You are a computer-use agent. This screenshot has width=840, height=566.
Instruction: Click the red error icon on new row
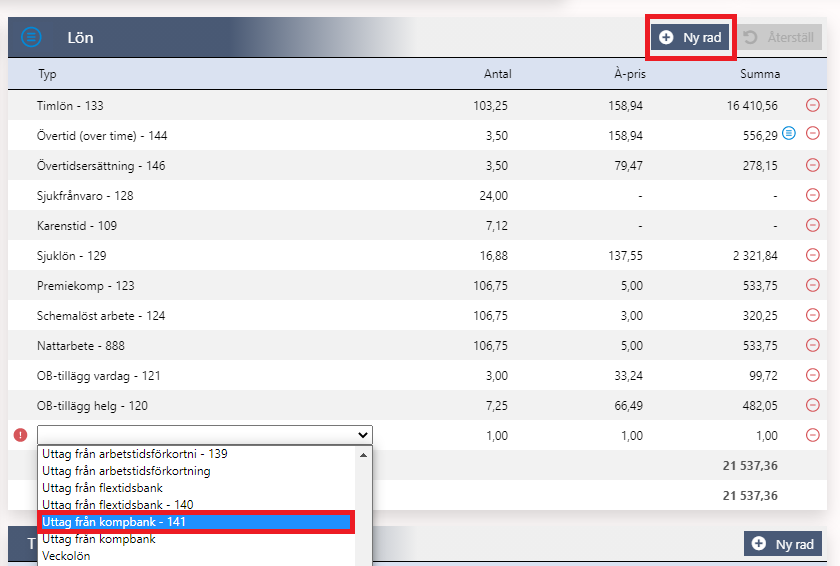tap(20, 435)
